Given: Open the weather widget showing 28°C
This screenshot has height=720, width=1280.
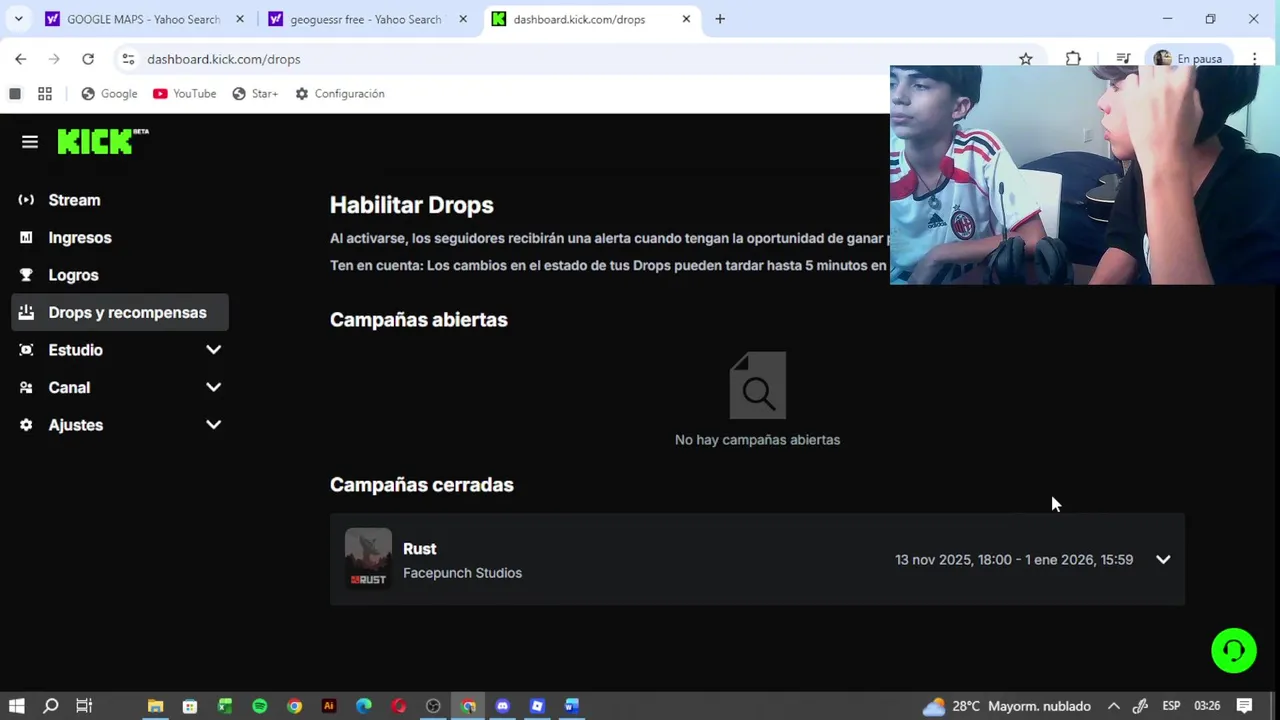Looking at the screenshot, I should pos(1007,706).
